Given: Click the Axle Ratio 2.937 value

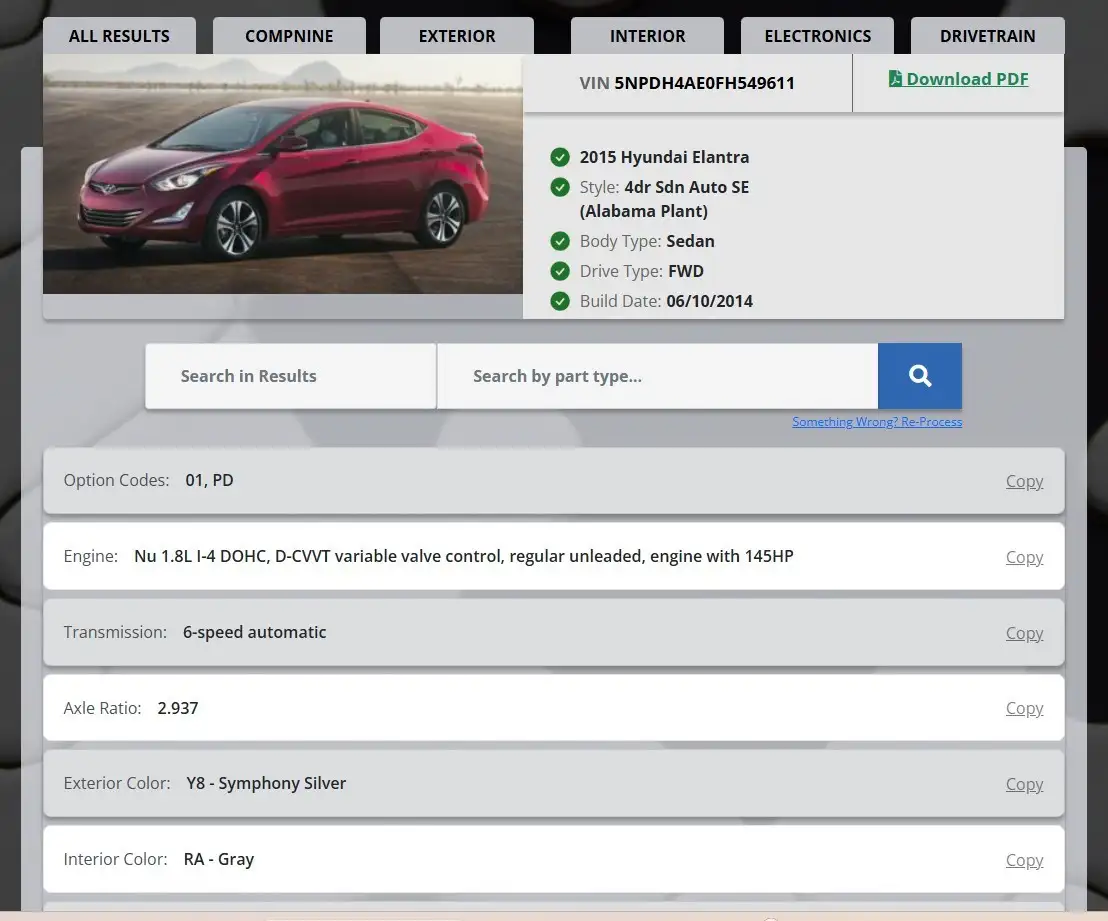Looking at the screenshot, I should pos(178,708).
